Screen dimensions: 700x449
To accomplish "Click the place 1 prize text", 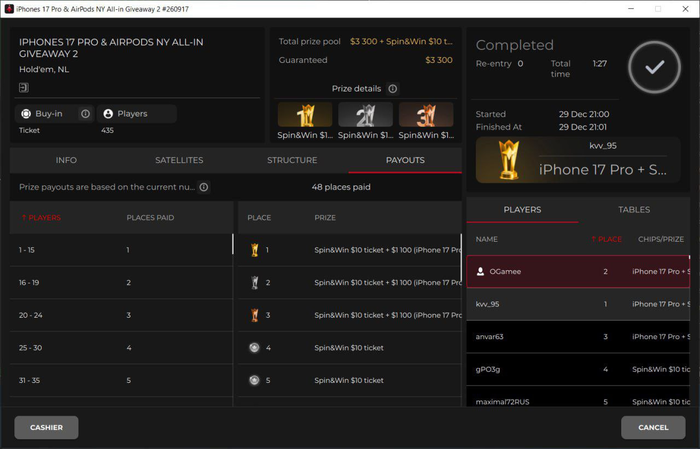I will click(x=387, y=250).
